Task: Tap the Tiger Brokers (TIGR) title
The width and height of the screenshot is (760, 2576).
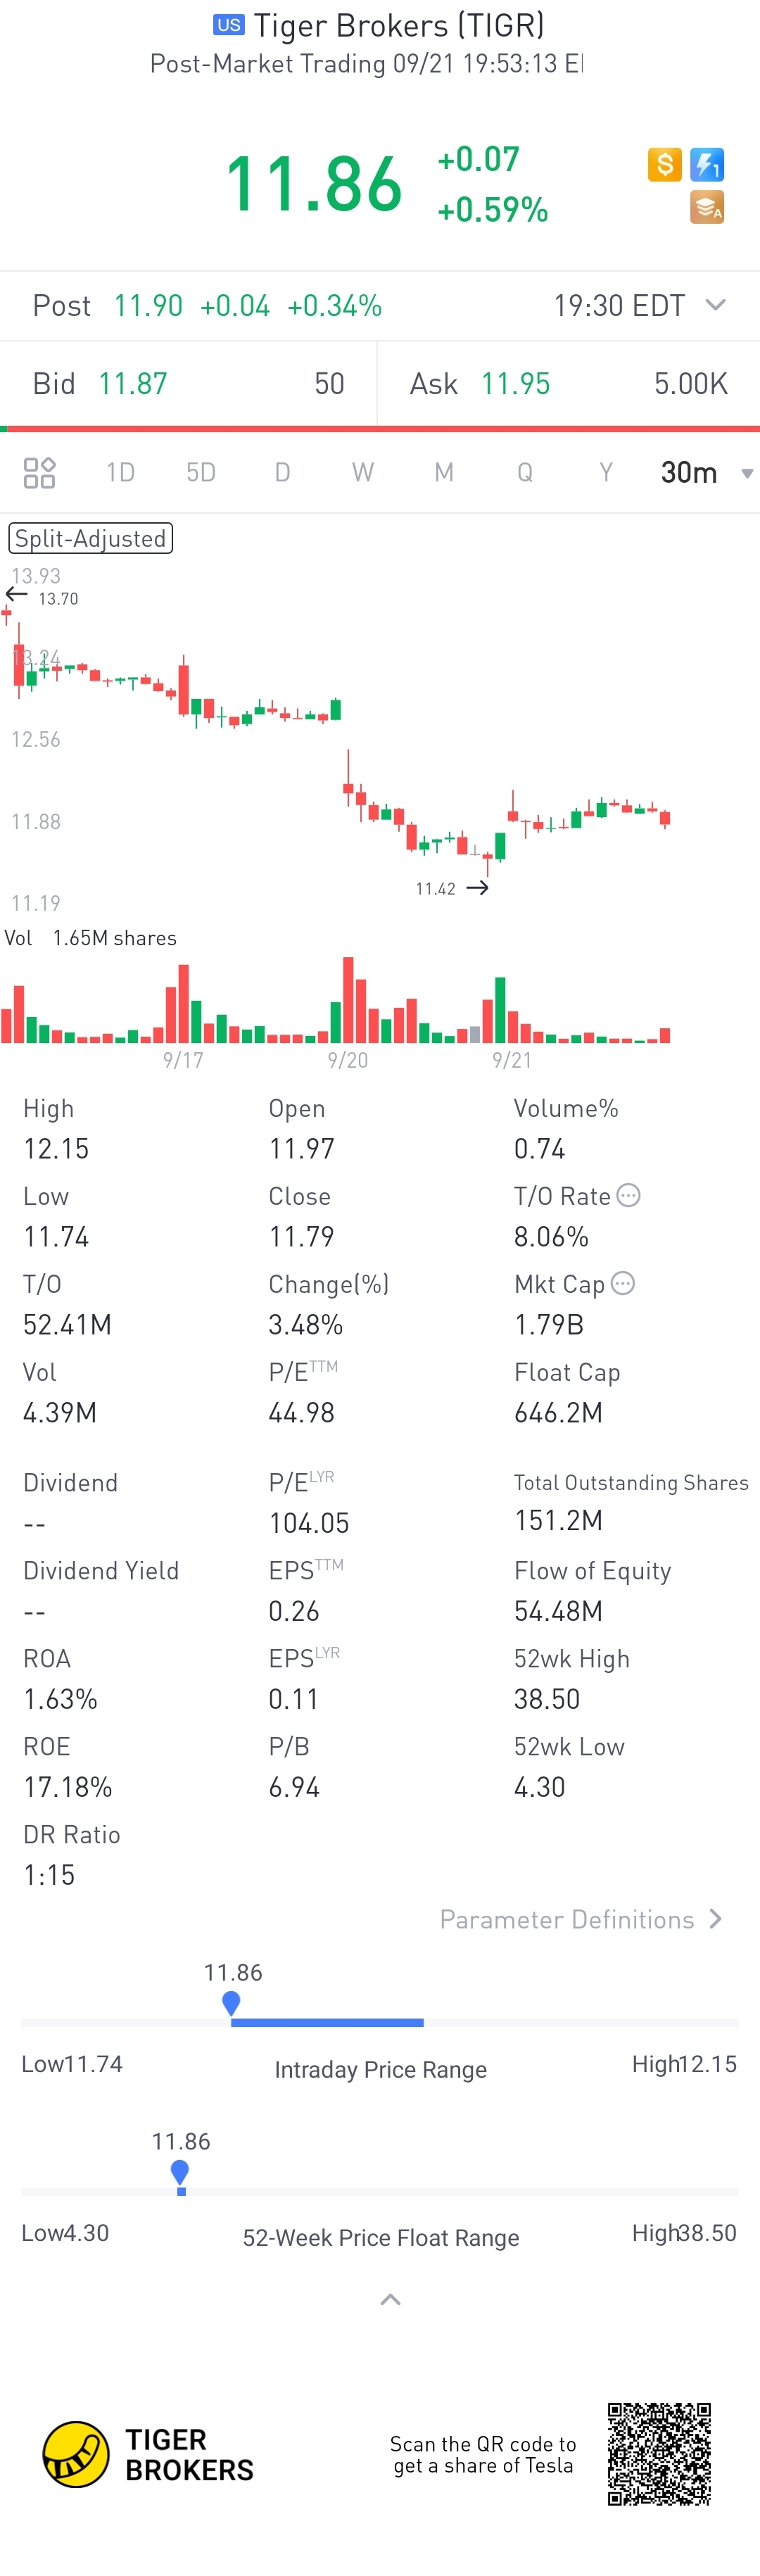Action: point(399,25)
